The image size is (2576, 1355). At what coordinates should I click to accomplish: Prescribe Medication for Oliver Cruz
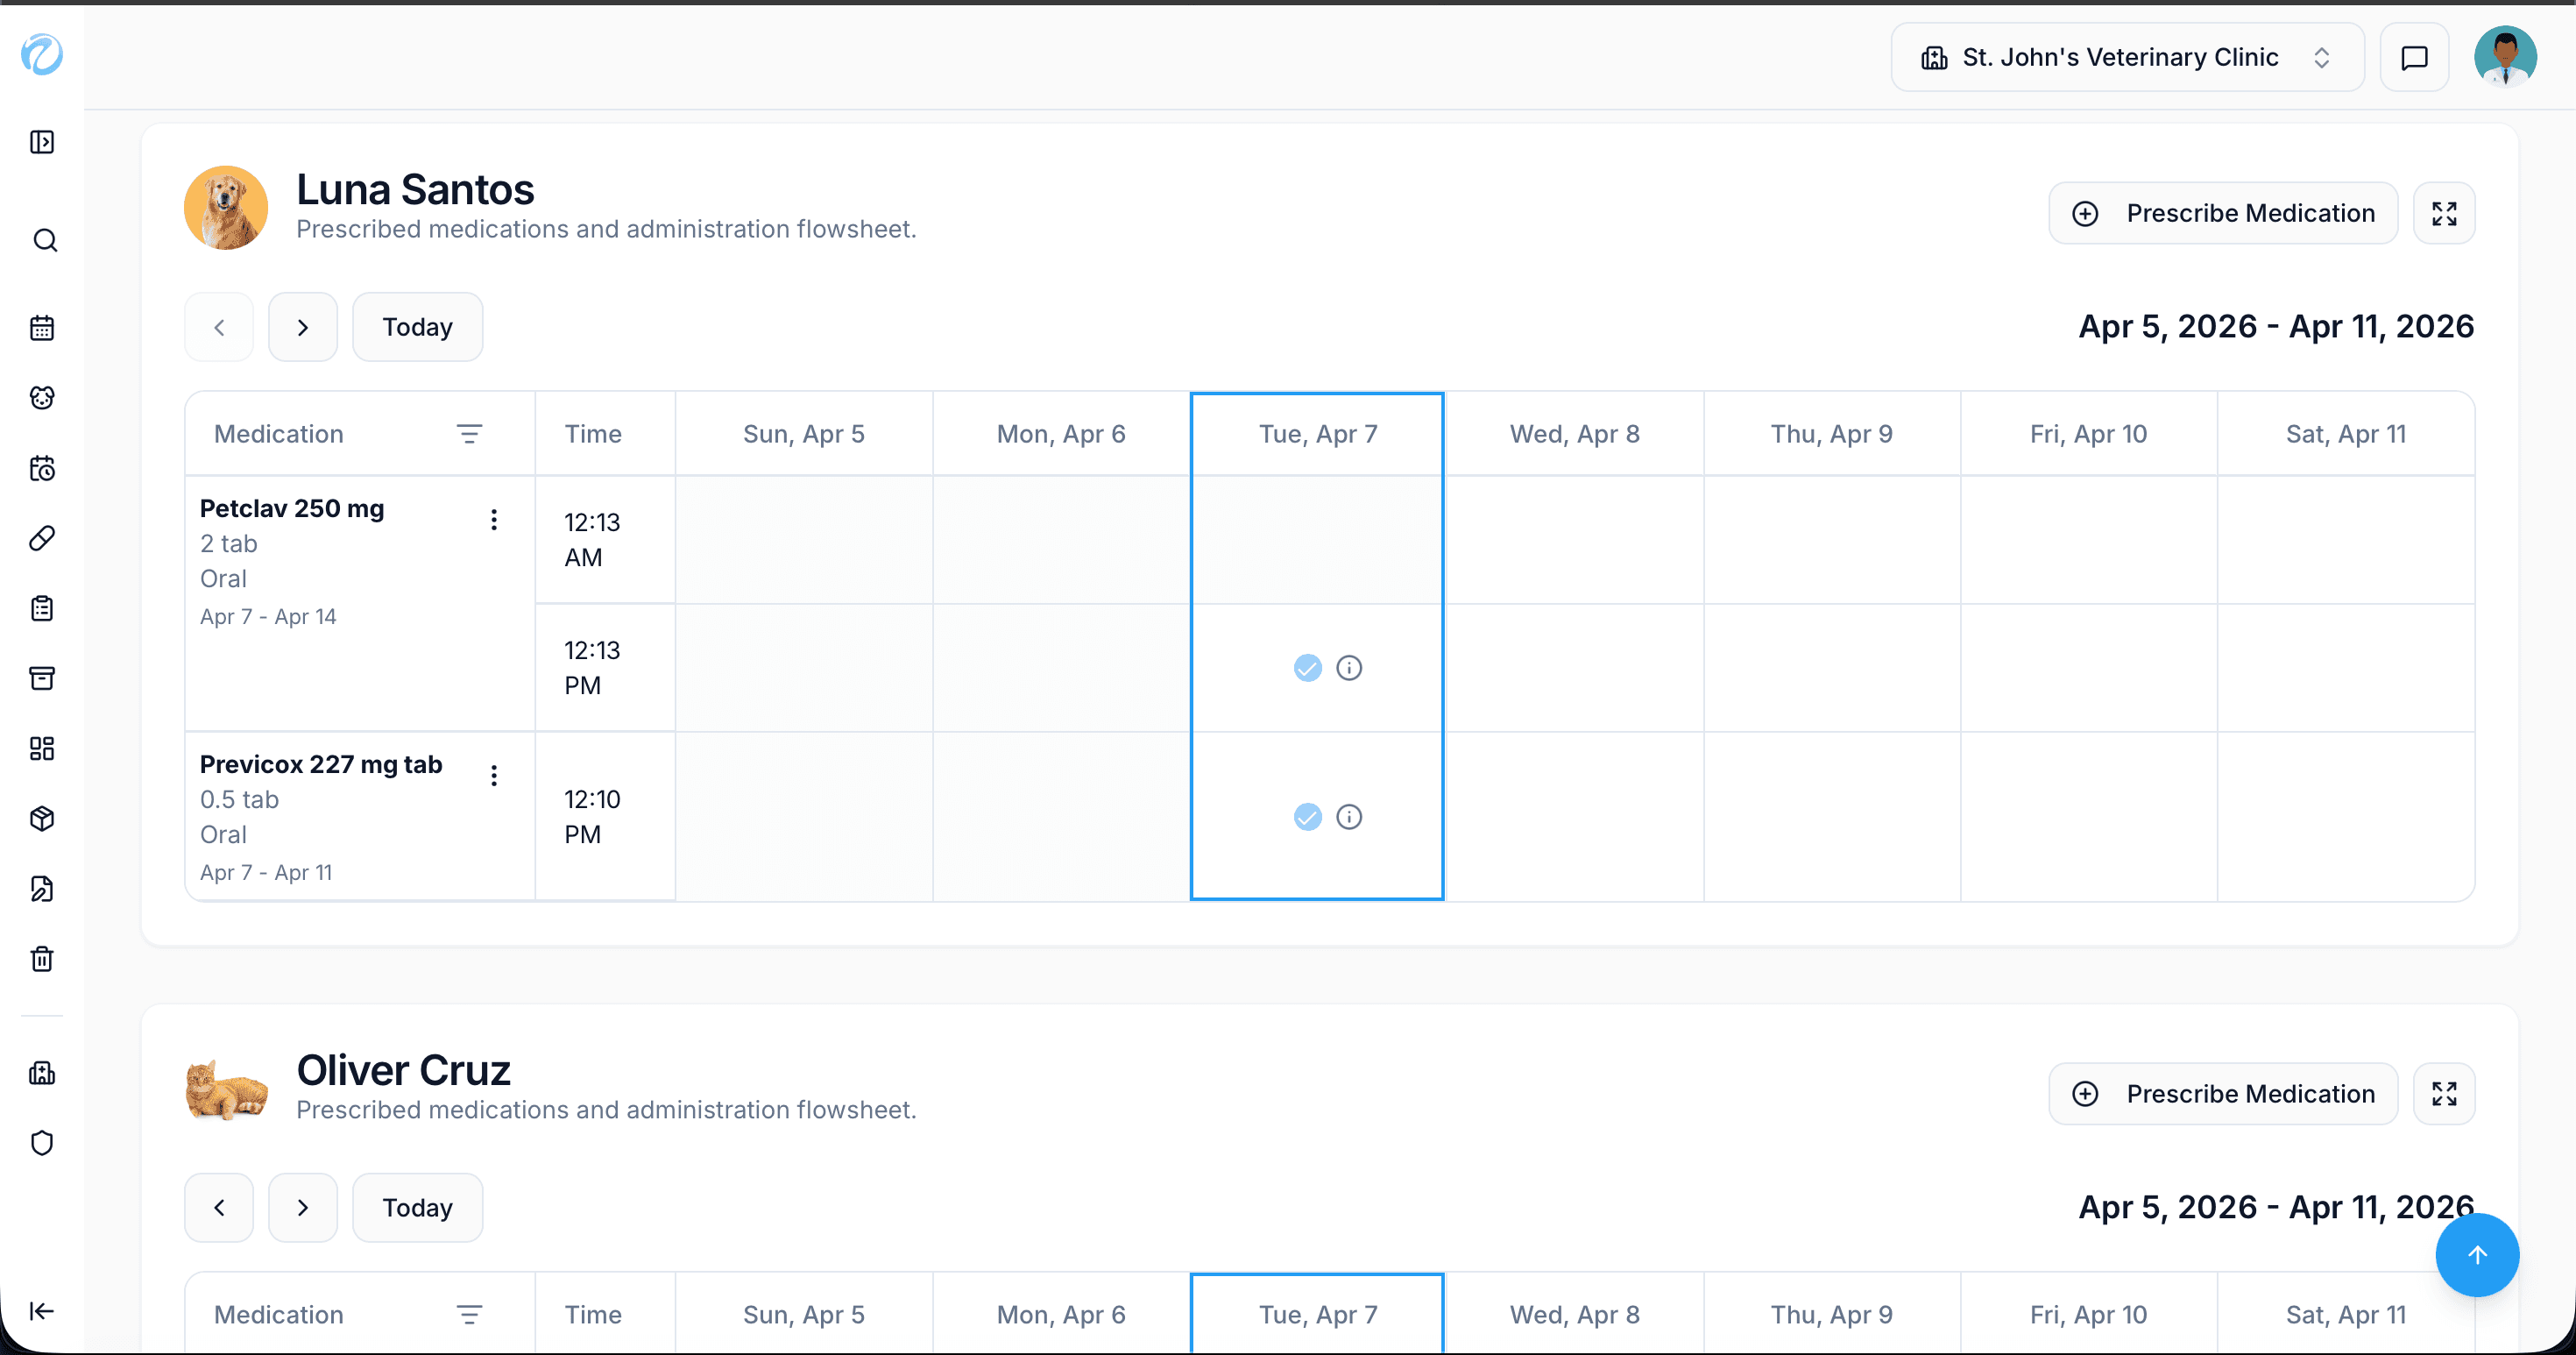click(2223, 1093)
